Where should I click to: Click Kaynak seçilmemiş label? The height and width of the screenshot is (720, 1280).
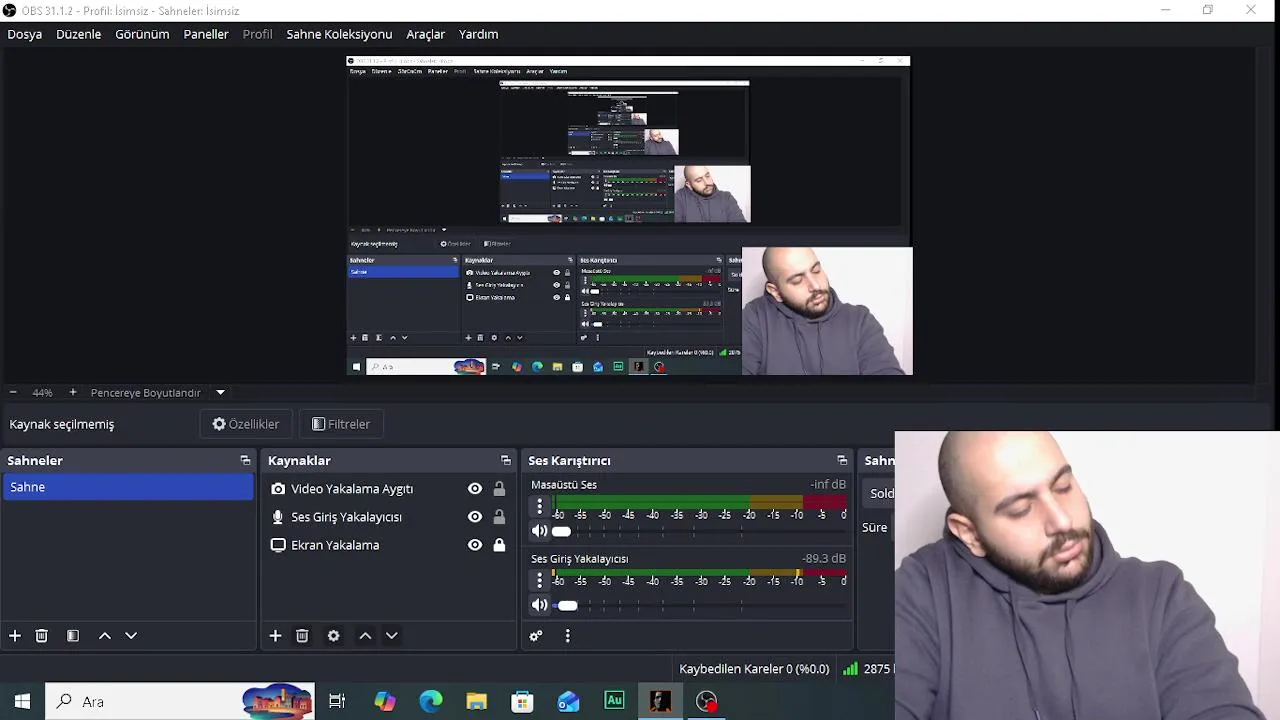point(62,424)
